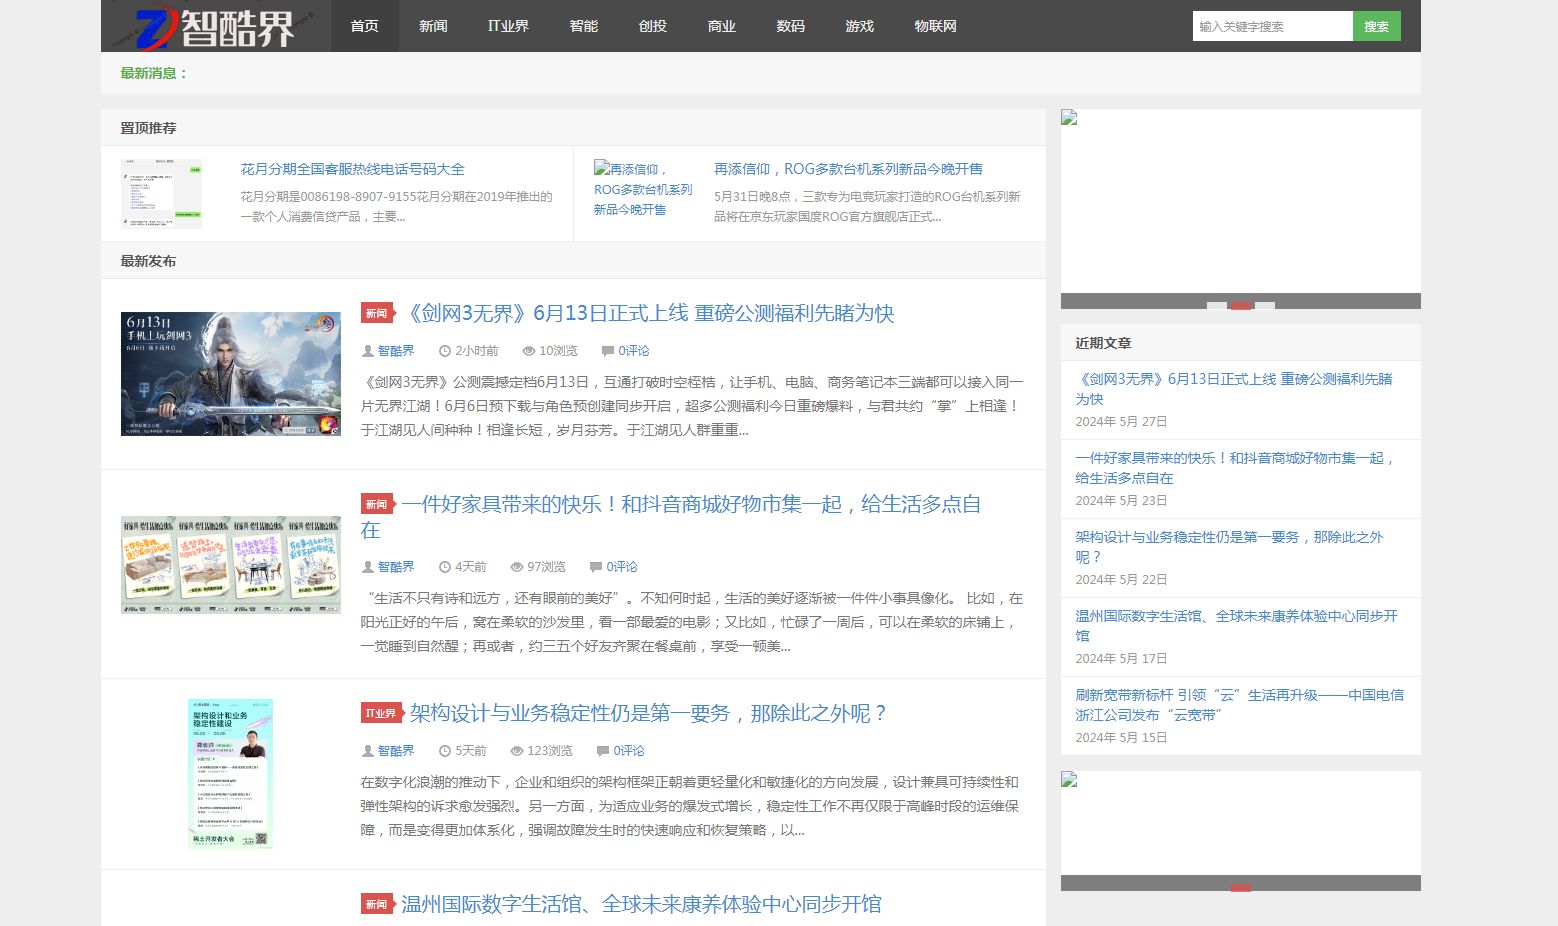Open the 数码 navigation item

coord(791,26)
